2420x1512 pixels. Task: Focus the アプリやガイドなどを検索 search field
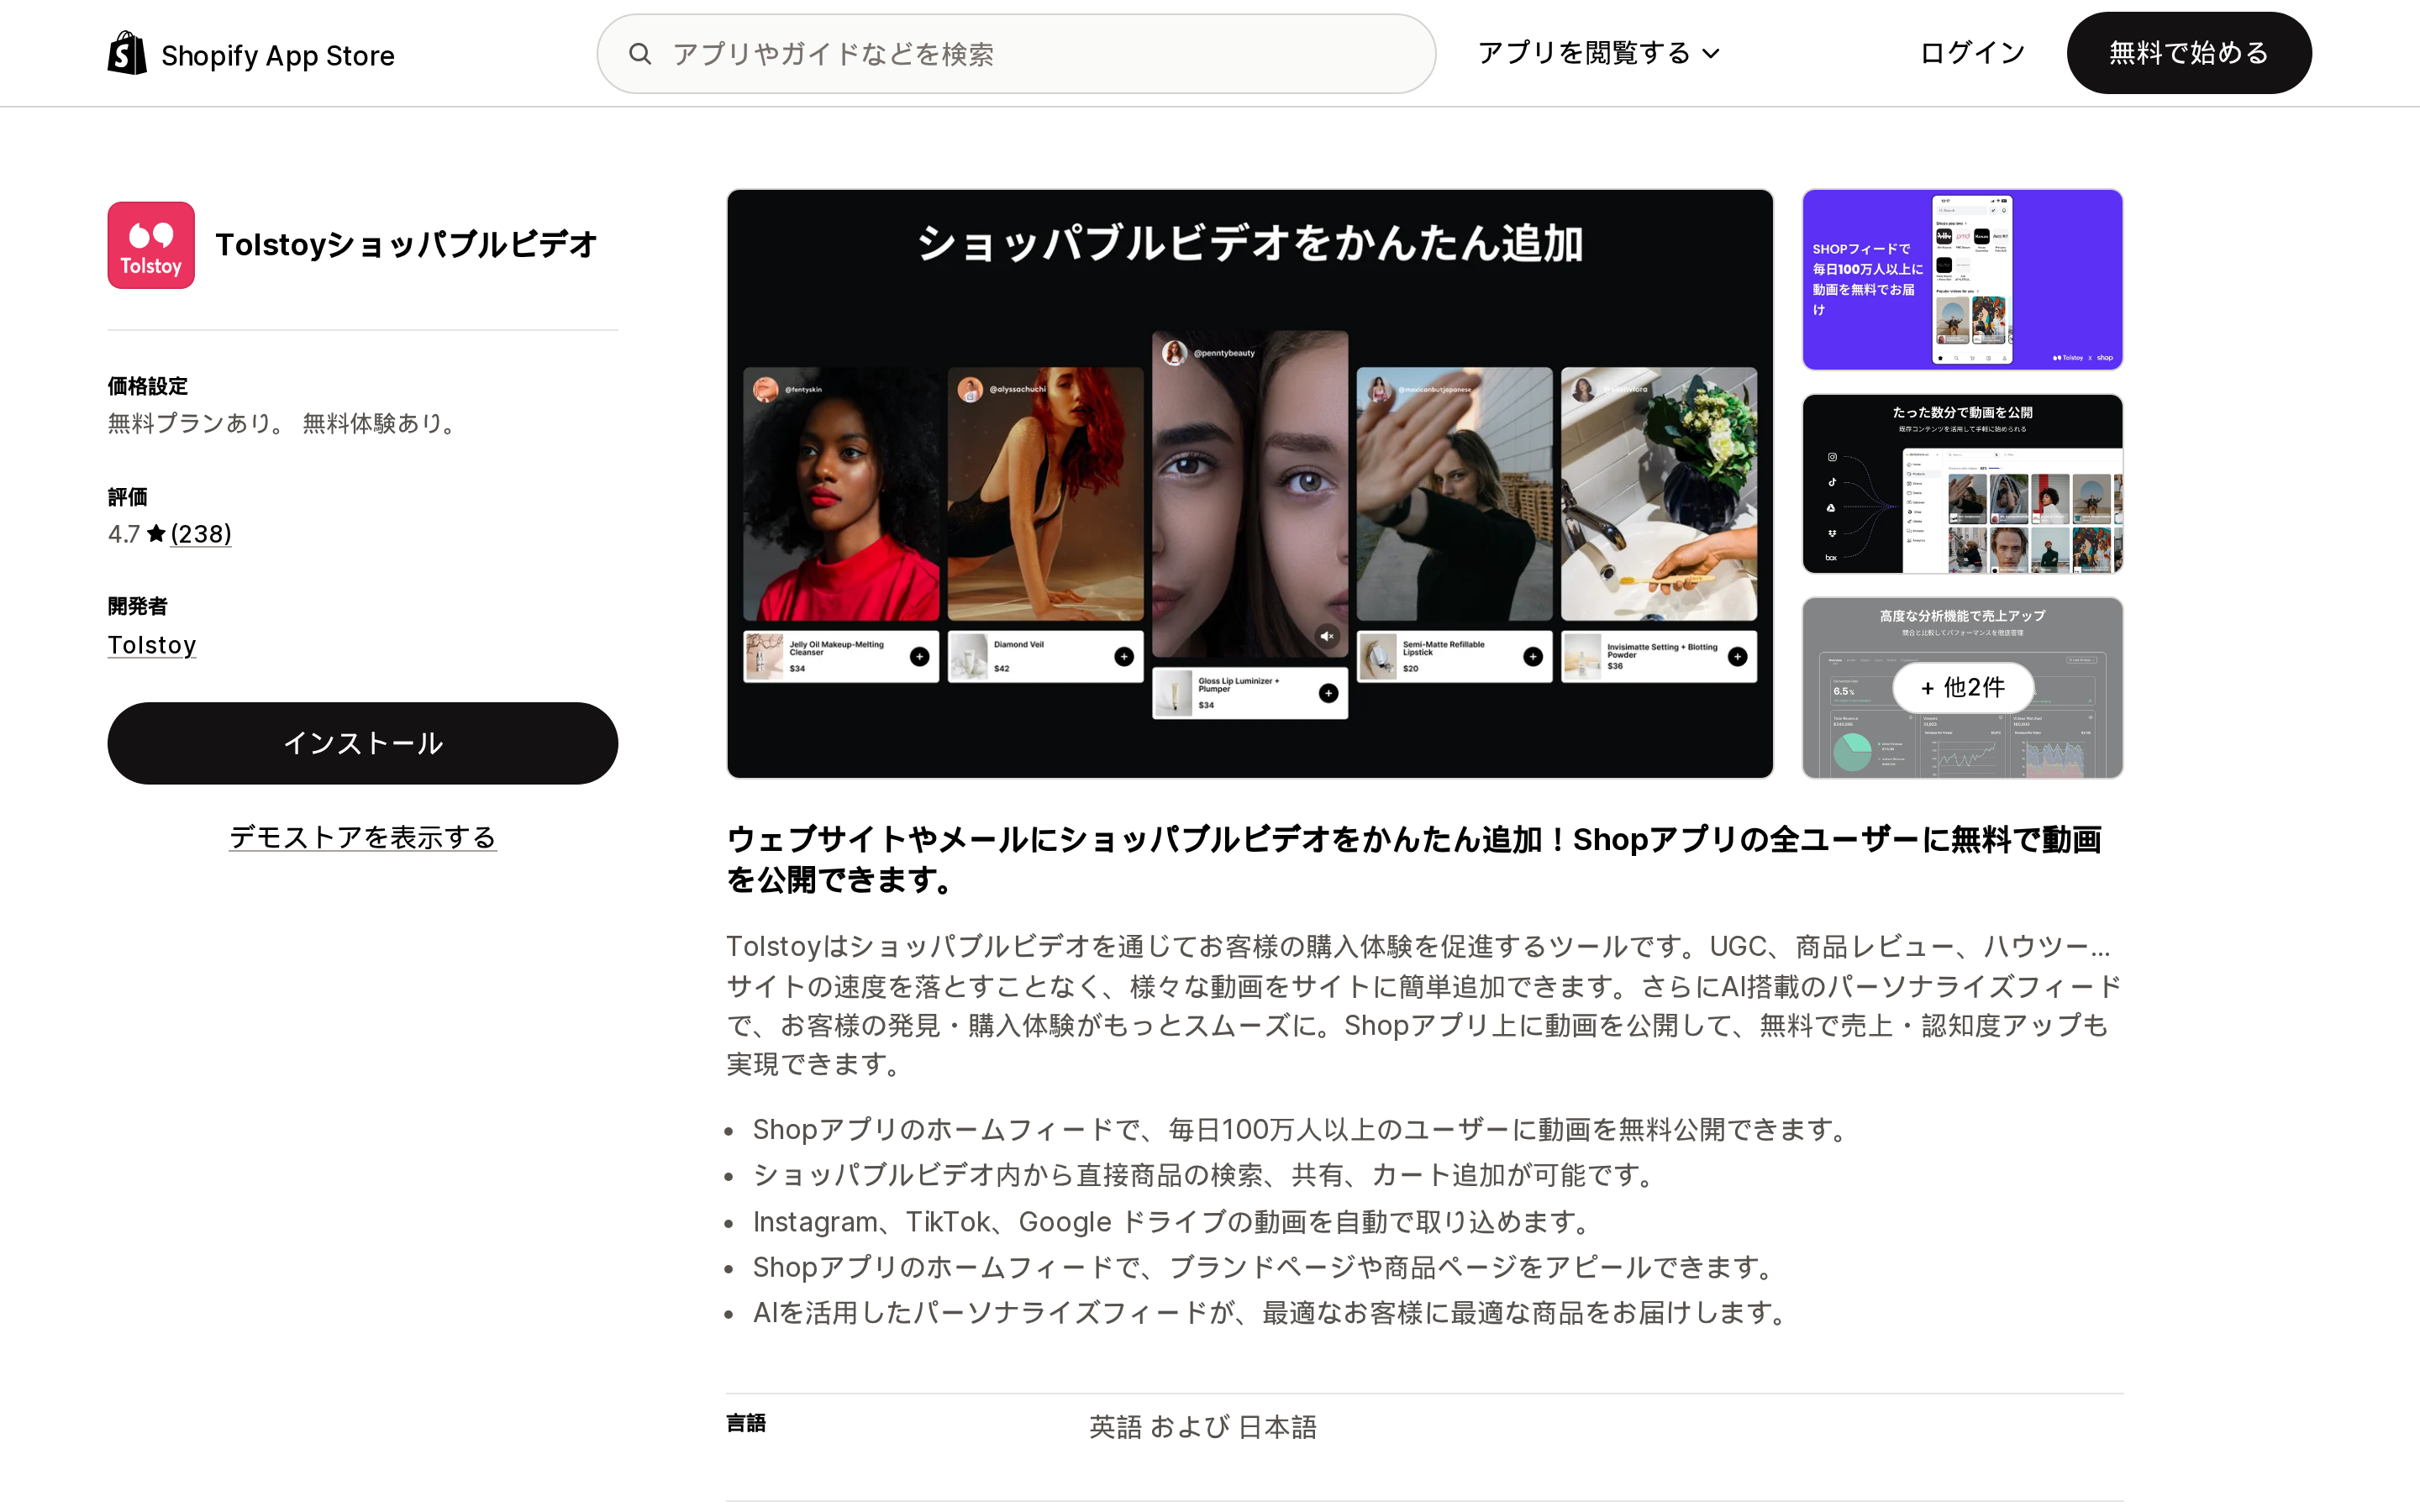(1016, 54)
